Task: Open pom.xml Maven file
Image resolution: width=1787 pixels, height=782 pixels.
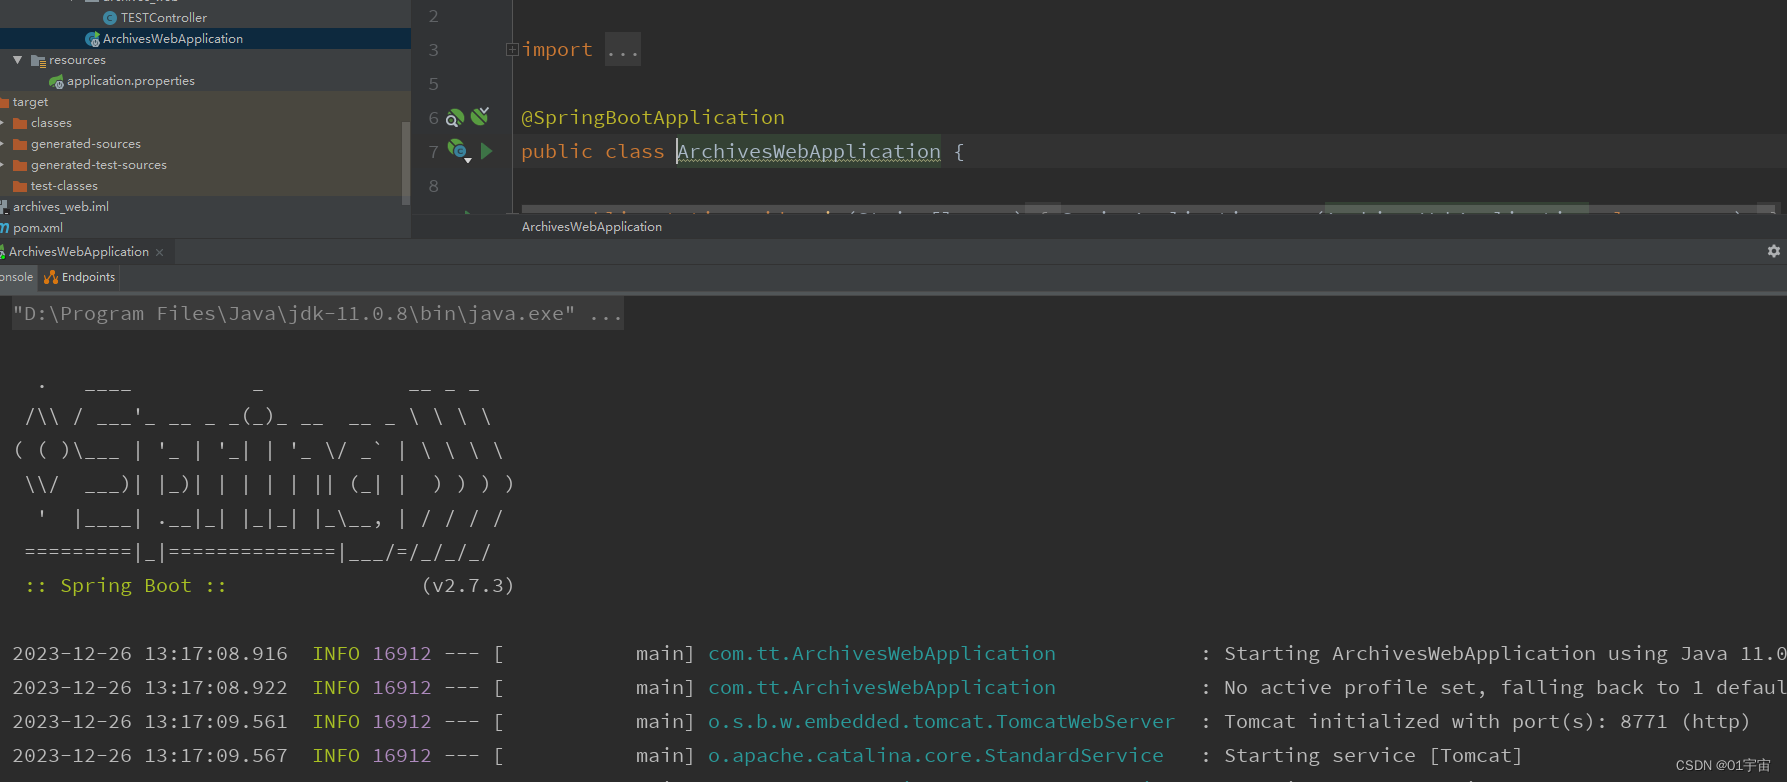Action: 38,228
